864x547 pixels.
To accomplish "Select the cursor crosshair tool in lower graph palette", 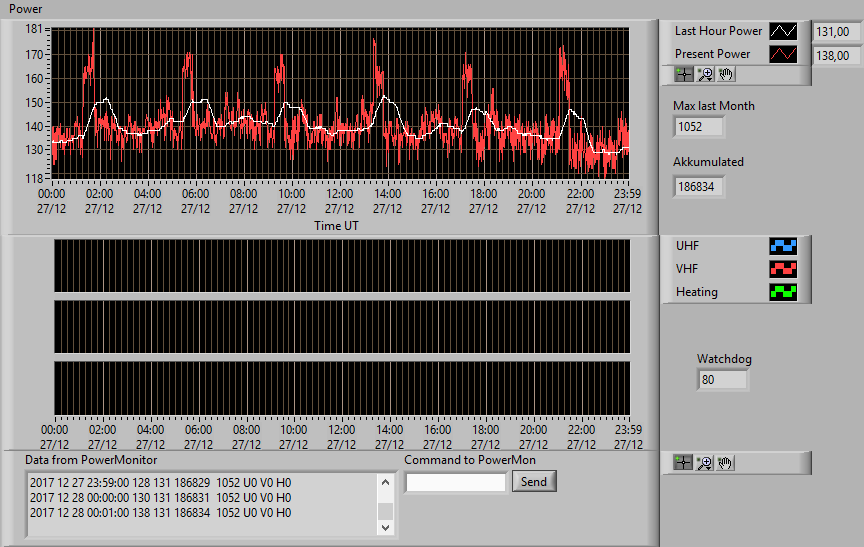I will coord(683,463).
